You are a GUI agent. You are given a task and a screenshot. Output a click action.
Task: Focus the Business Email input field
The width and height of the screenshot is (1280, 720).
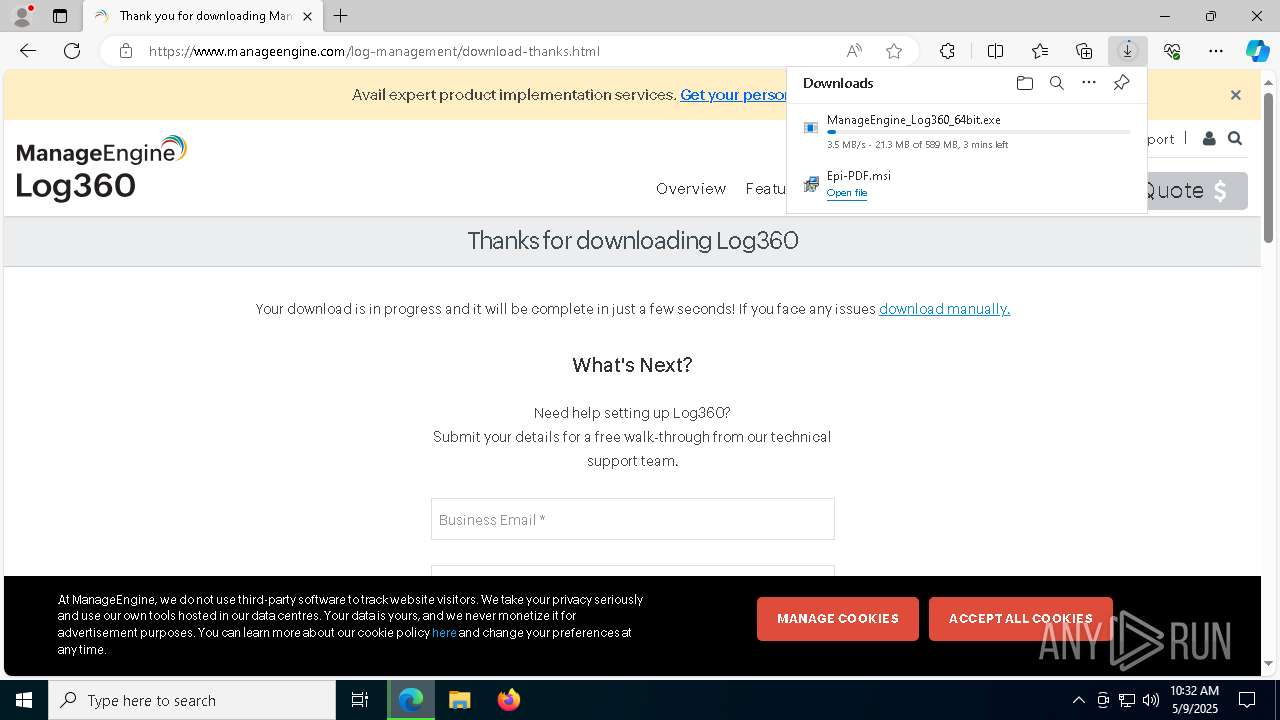(633, 519)
